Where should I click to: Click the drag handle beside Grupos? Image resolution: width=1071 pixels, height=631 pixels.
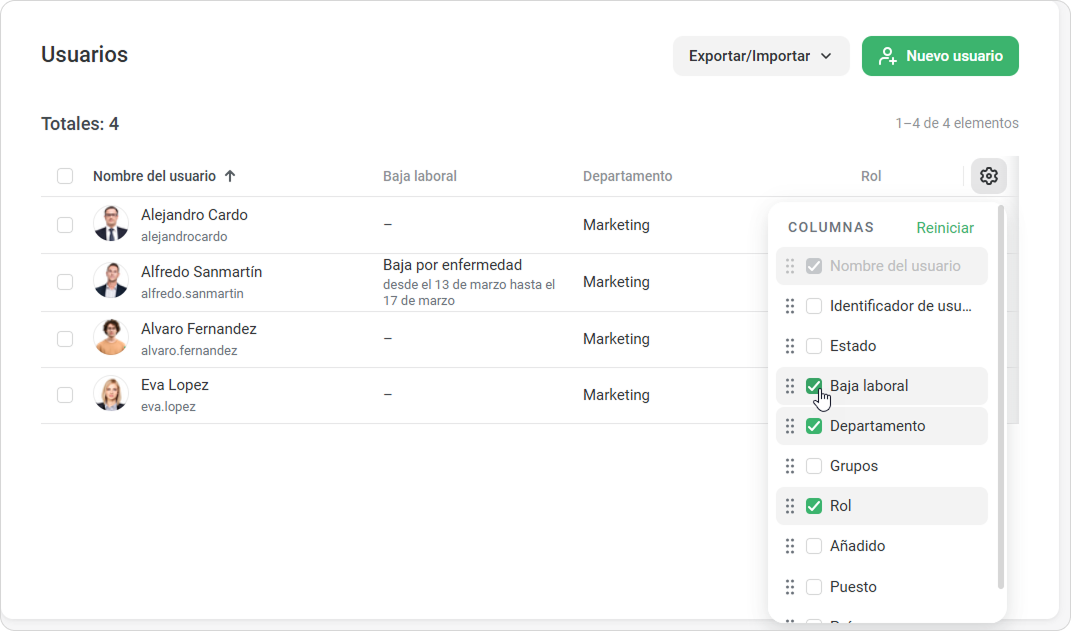pyautogui.click(x=790, y=466)
